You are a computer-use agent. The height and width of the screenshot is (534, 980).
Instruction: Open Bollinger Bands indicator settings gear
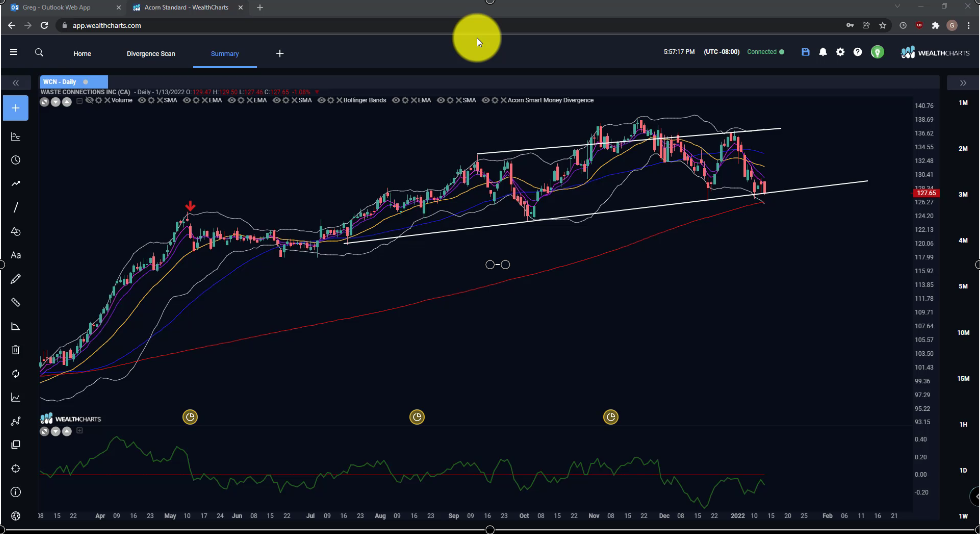click(x=331, y=101)
